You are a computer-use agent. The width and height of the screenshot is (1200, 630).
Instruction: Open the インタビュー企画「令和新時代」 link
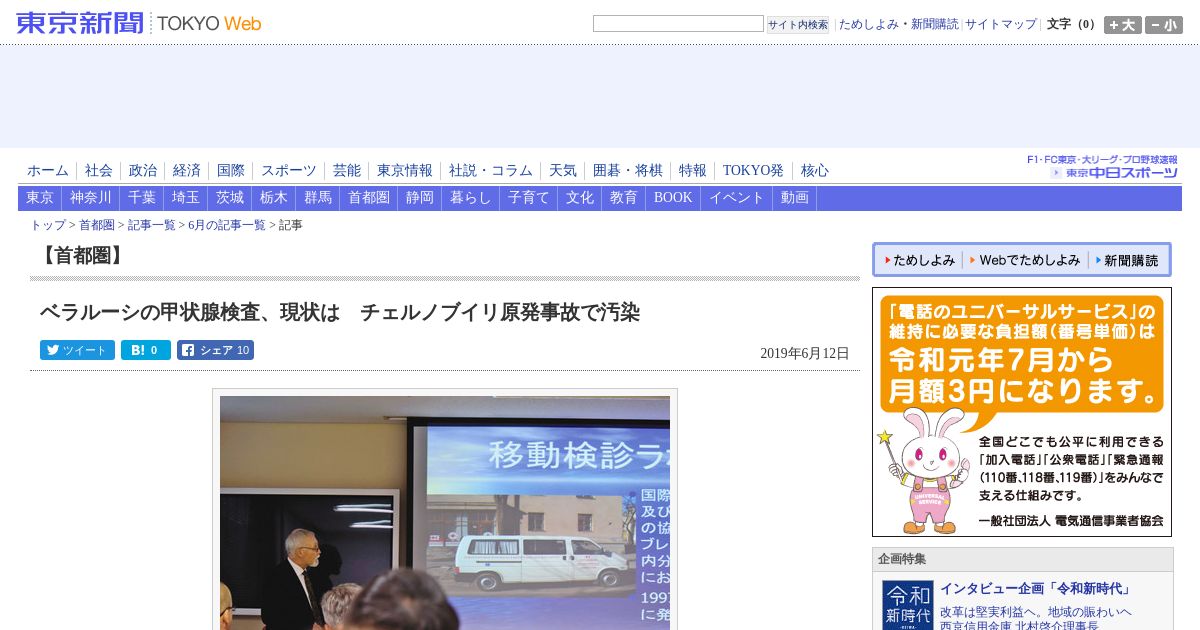click(1035, 589)
